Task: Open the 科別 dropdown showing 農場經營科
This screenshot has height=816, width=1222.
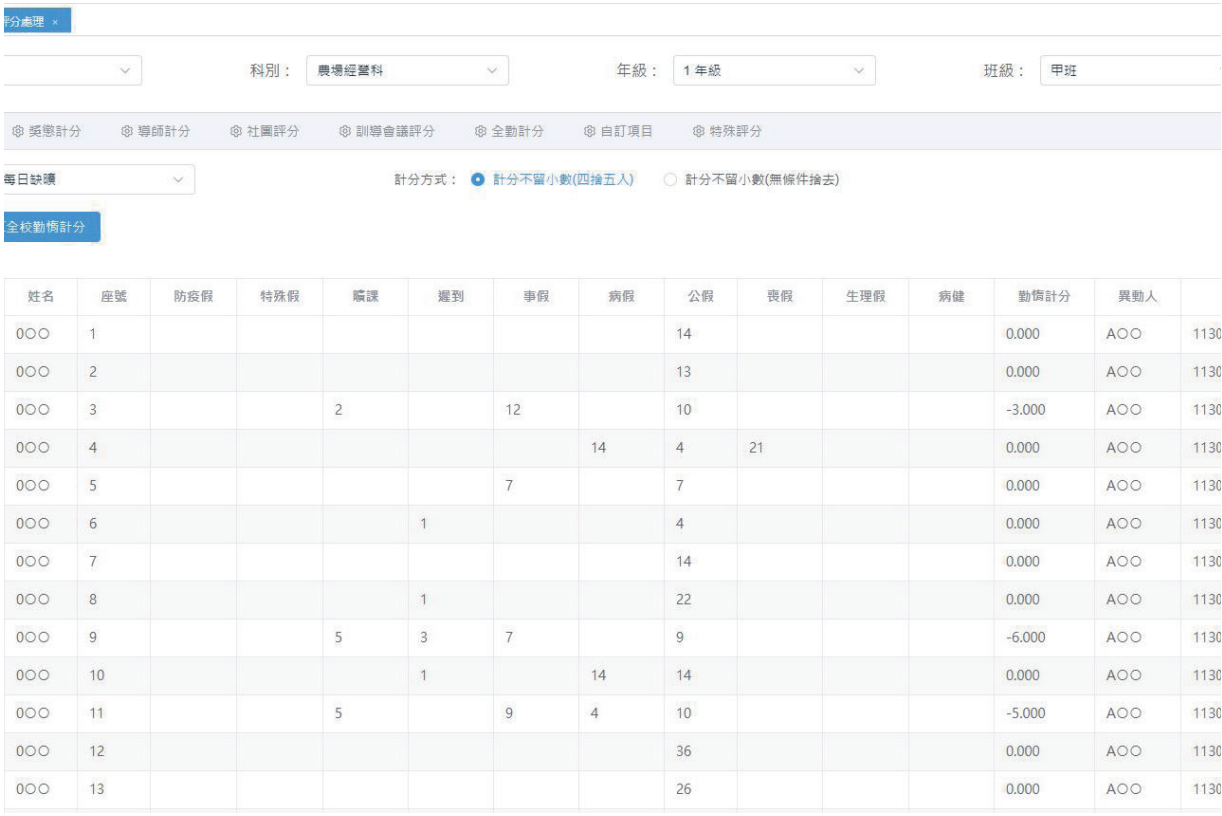Action: (x=407, y=69)
